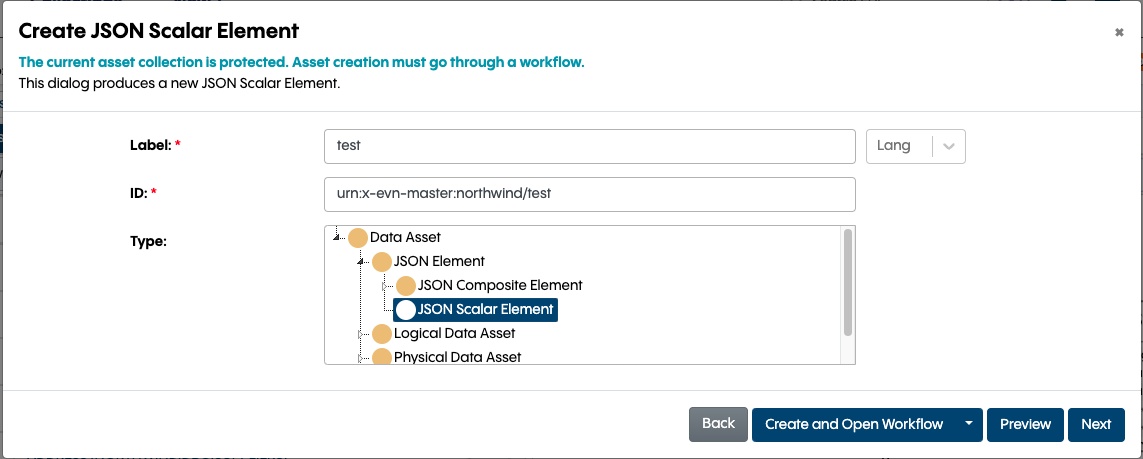Click the Next button
Image resolution: width=1143 pixels, height=459 pixels.
pos(1096,424)
